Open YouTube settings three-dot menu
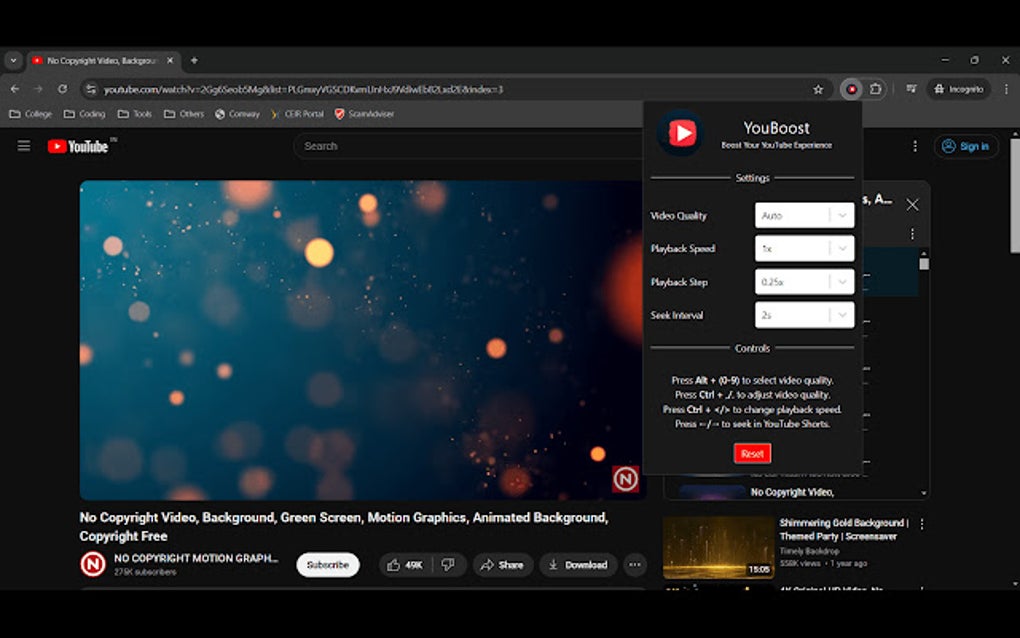Screen dimensions: 1020x638 (x=915, y=146)
